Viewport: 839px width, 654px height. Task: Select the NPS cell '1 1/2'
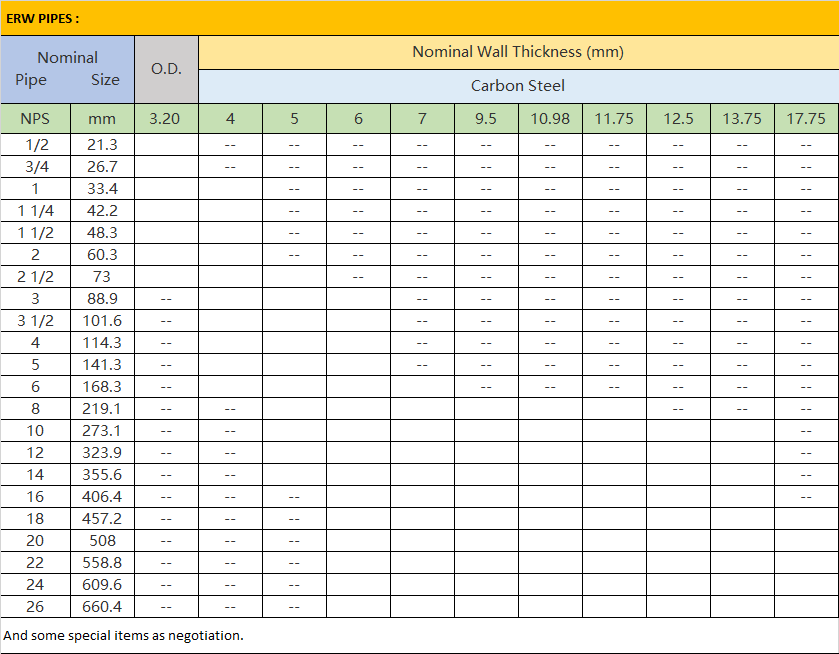35,232
